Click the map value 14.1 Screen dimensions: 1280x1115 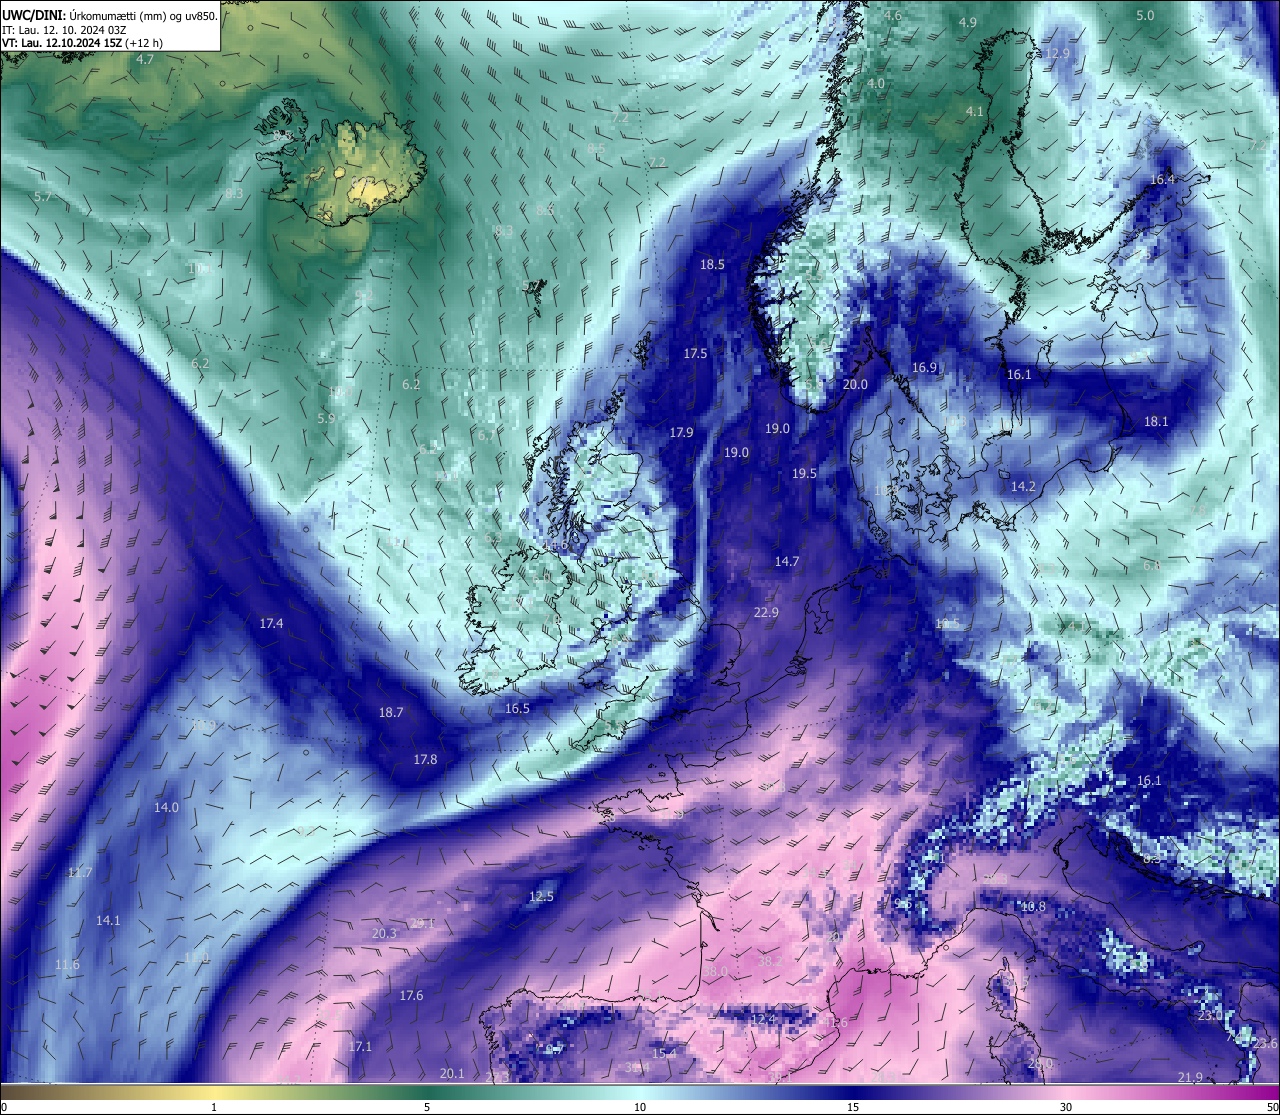coord(108,921)
